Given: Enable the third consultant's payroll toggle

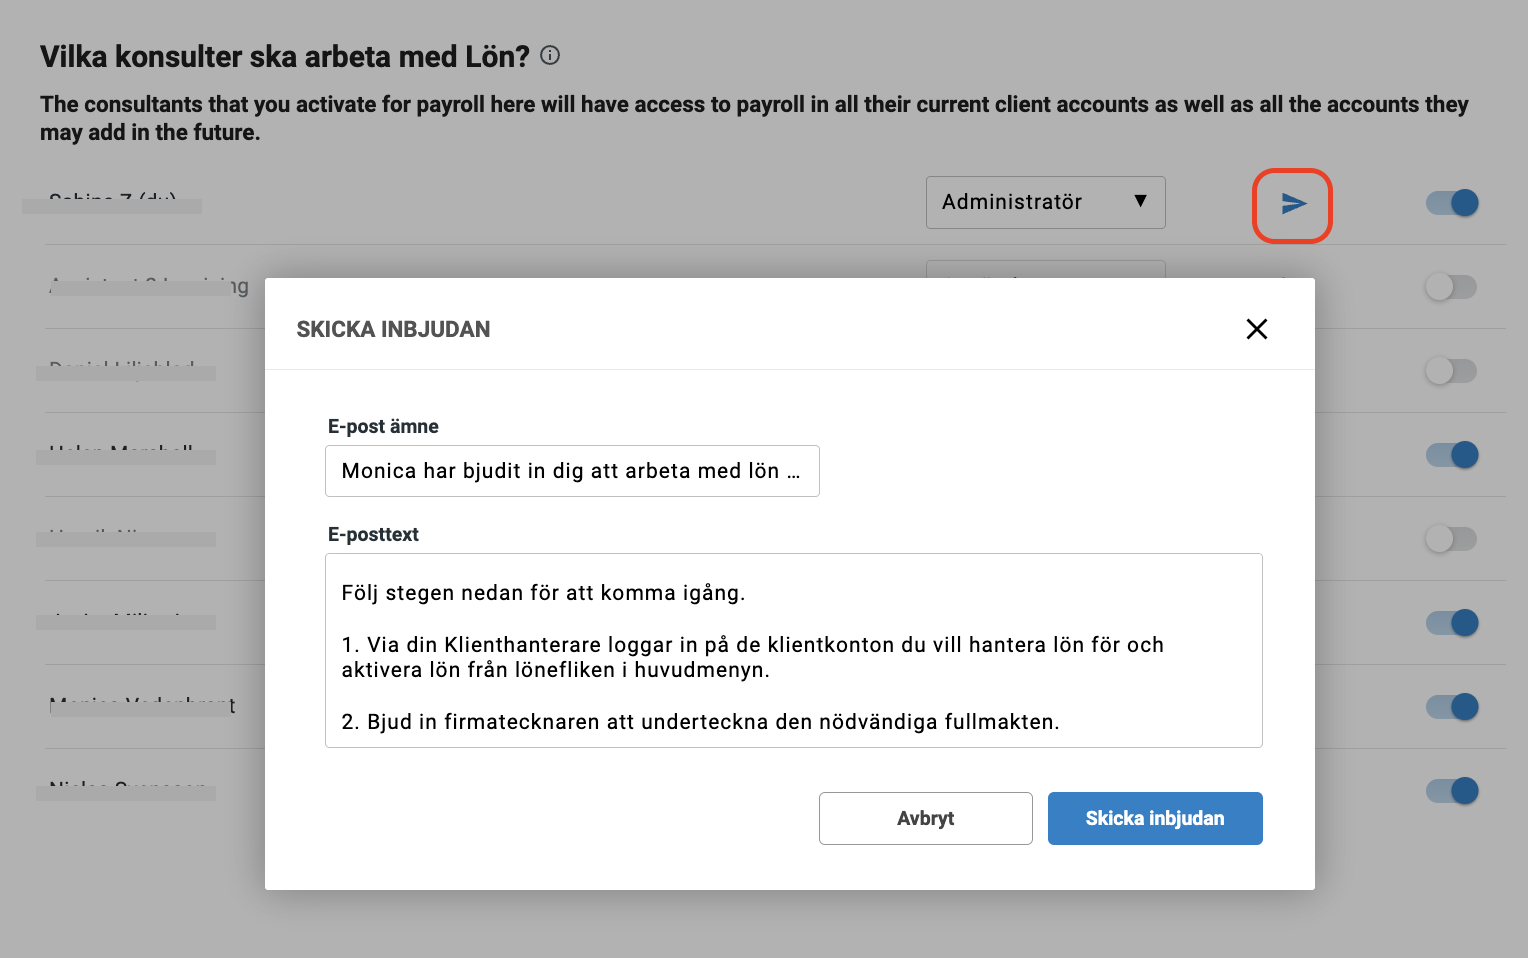Looking at the screenshot, I should 1452,371.
